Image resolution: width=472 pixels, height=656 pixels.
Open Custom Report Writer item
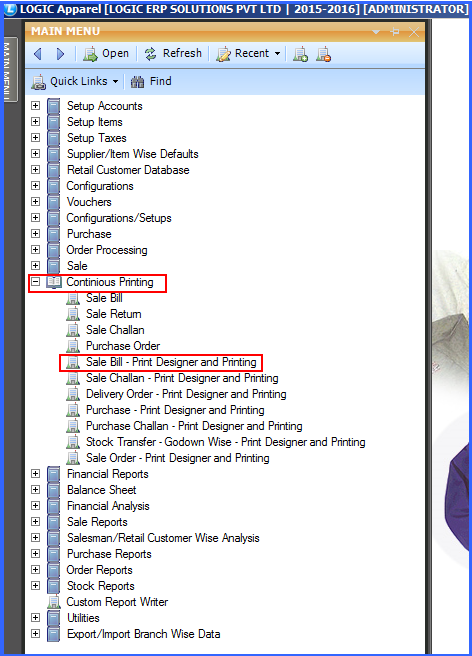(117, 602)
